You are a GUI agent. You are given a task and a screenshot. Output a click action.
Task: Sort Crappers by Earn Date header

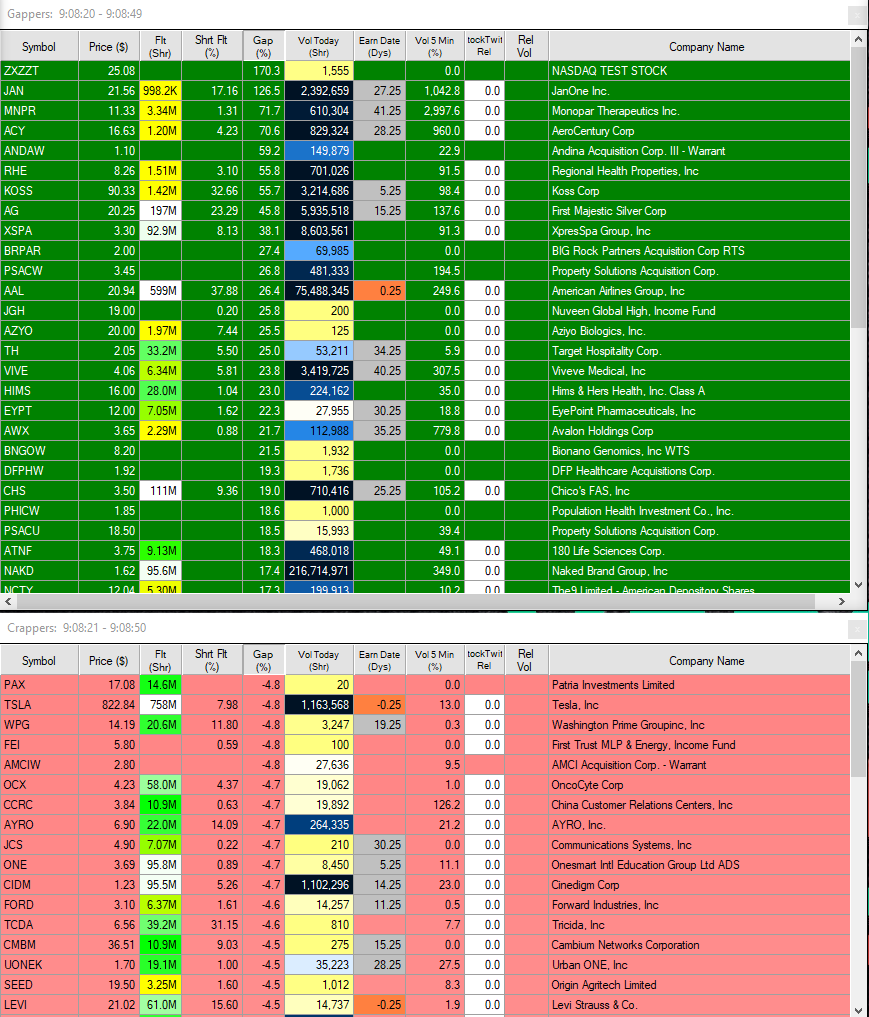point(379,660)
